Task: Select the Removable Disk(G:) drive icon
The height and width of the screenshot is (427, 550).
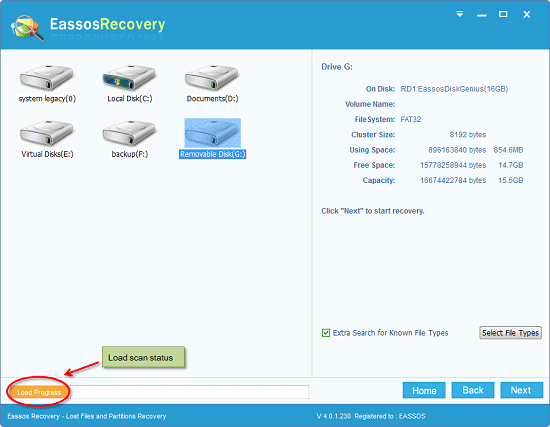Action: tap(212, 133)
